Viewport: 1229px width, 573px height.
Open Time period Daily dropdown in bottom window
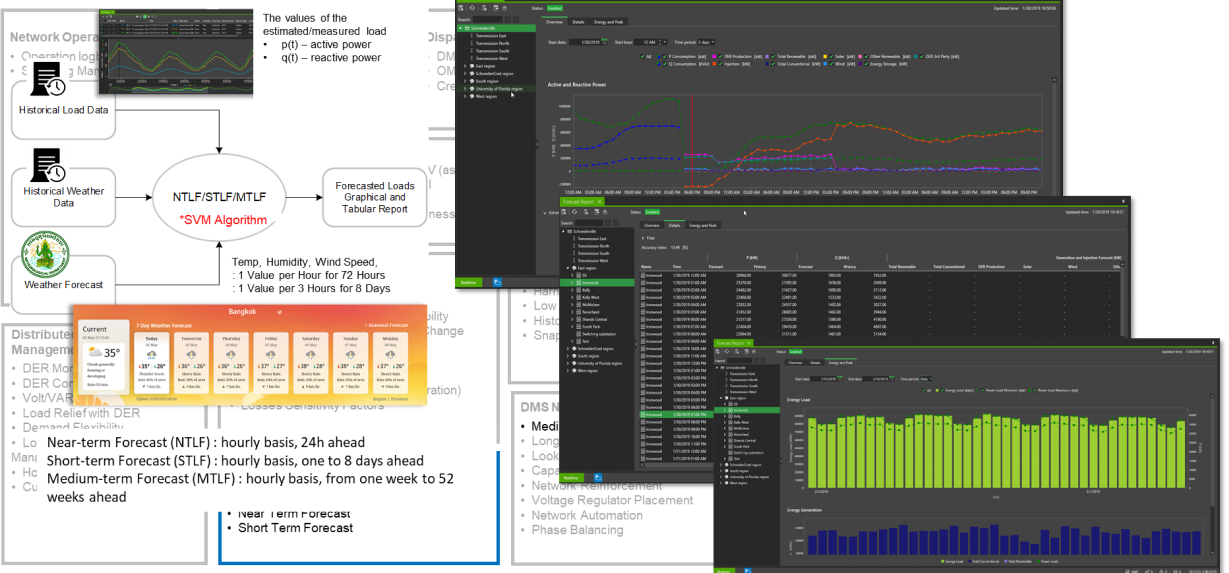pos(926,379)
